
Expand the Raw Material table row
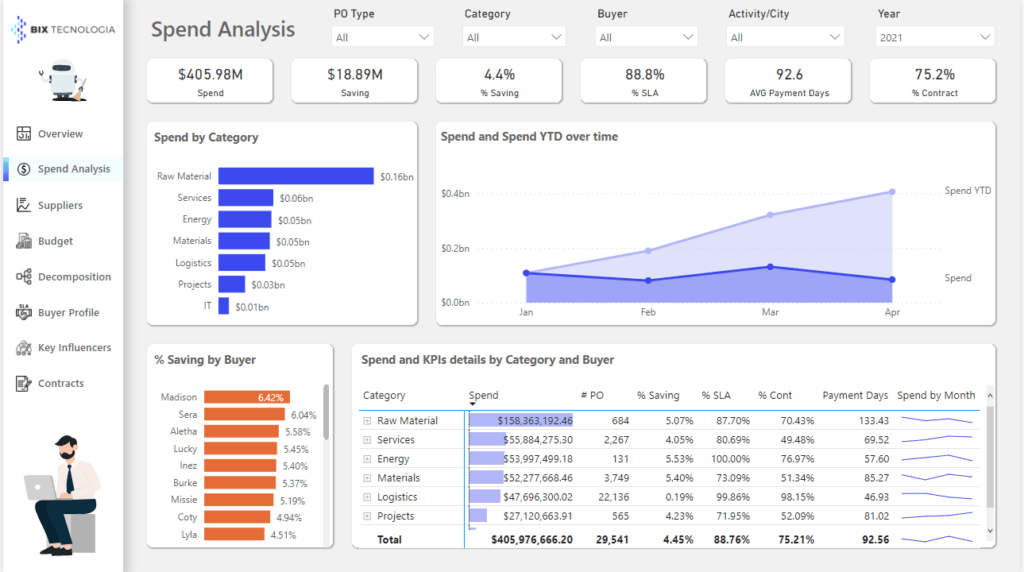[x=367, y=421]
